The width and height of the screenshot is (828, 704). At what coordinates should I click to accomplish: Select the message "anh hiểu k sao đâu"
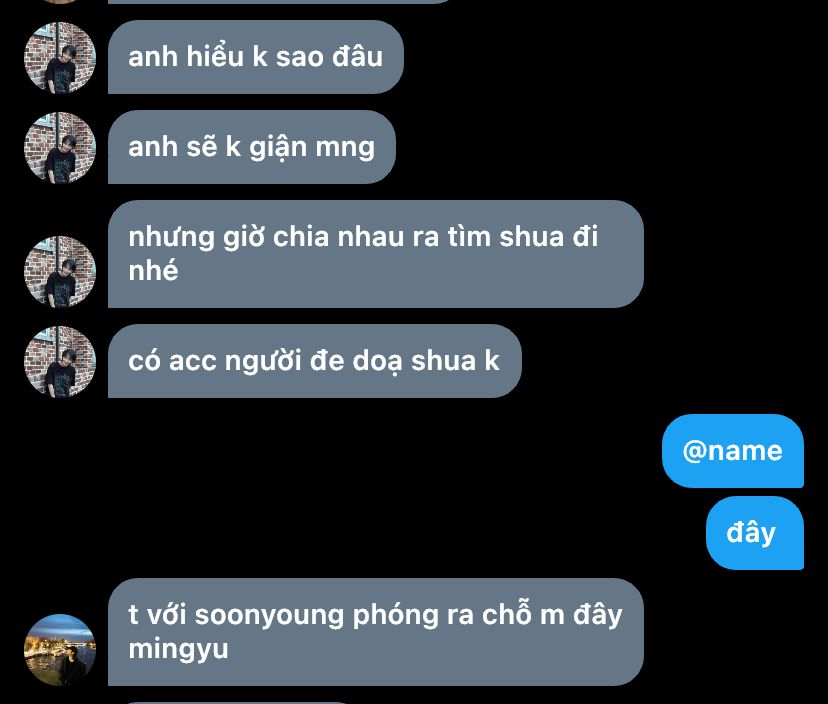pos(256,57)
